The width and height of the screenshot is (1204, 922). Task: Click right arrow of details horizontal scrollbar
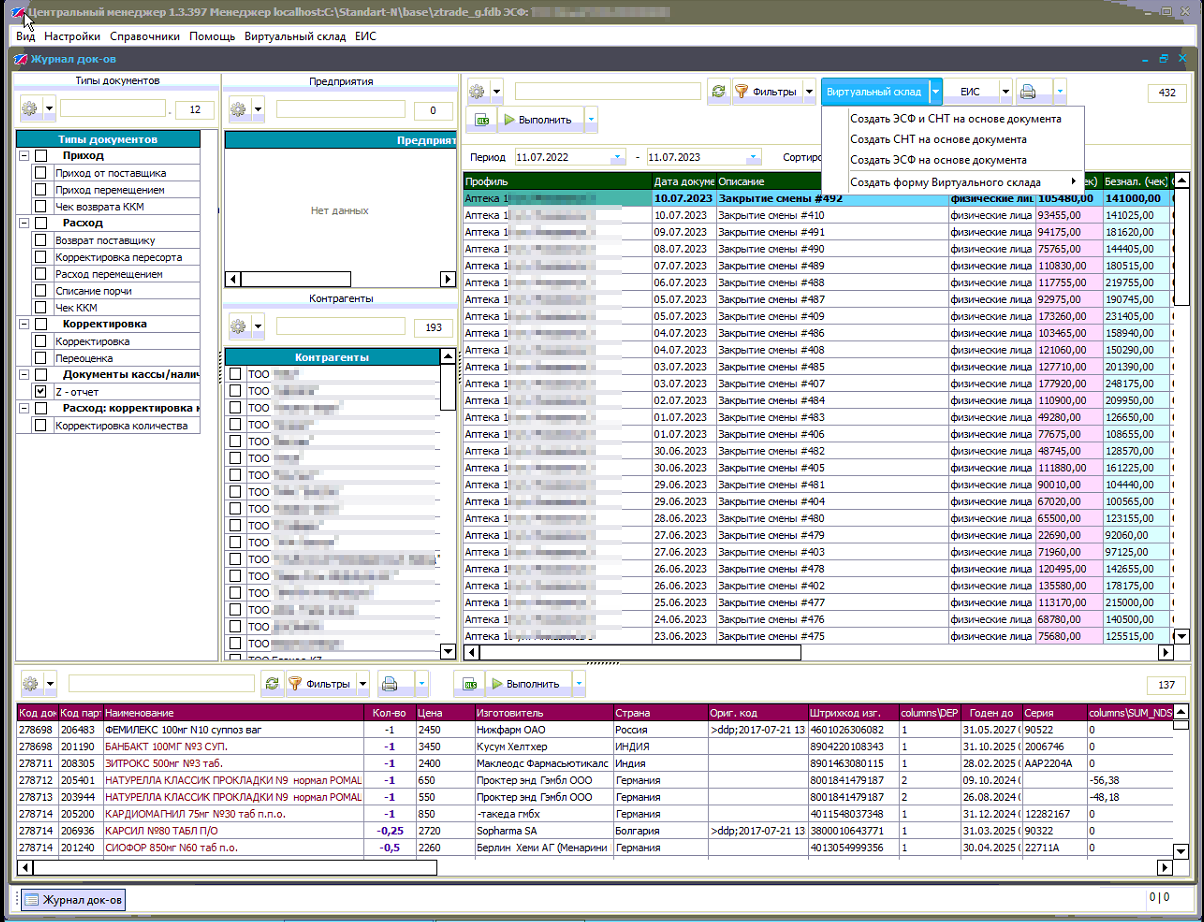[x=1165, y=869]
